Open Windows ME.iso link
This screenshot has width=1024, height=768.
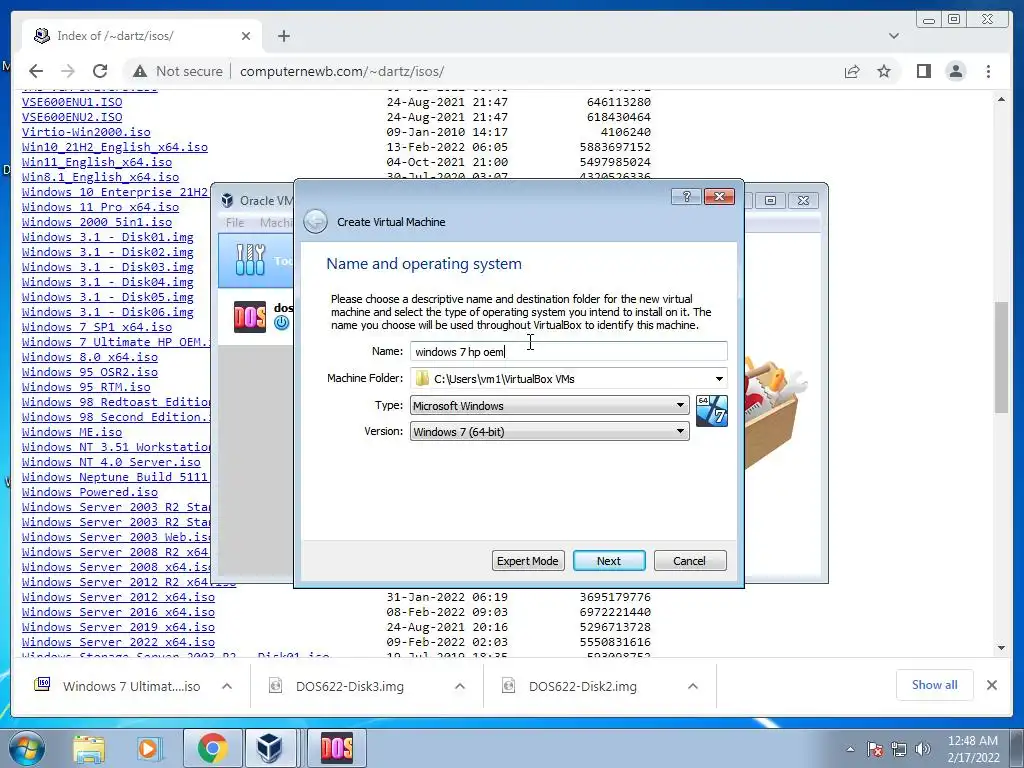[x=72, y=432]
